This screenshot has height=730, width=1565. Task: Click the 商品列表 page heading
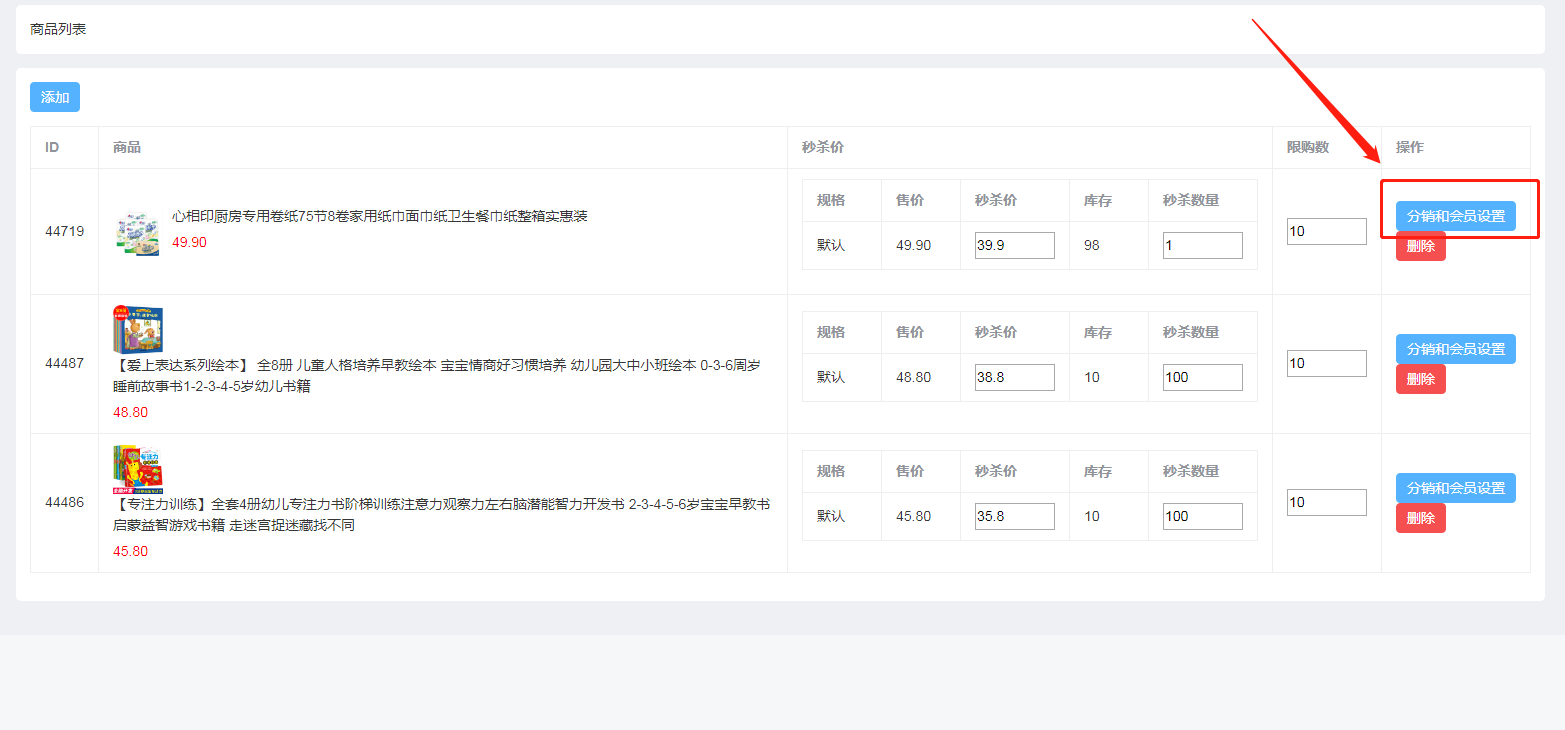(58, 29)
